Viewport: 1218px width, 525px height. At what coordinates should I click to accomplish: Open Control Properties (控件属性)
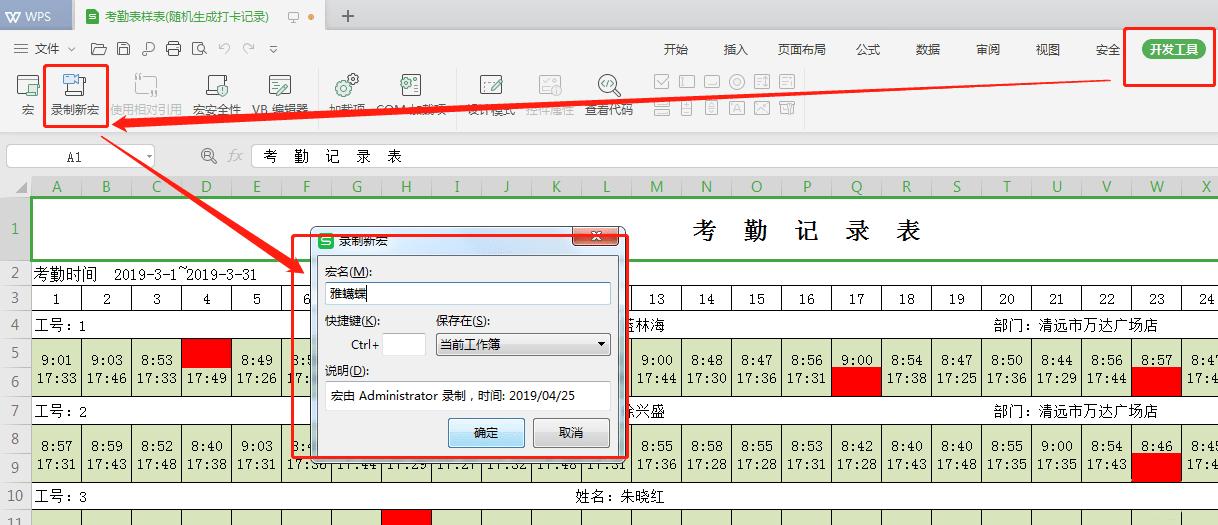[x=550, y=95]
